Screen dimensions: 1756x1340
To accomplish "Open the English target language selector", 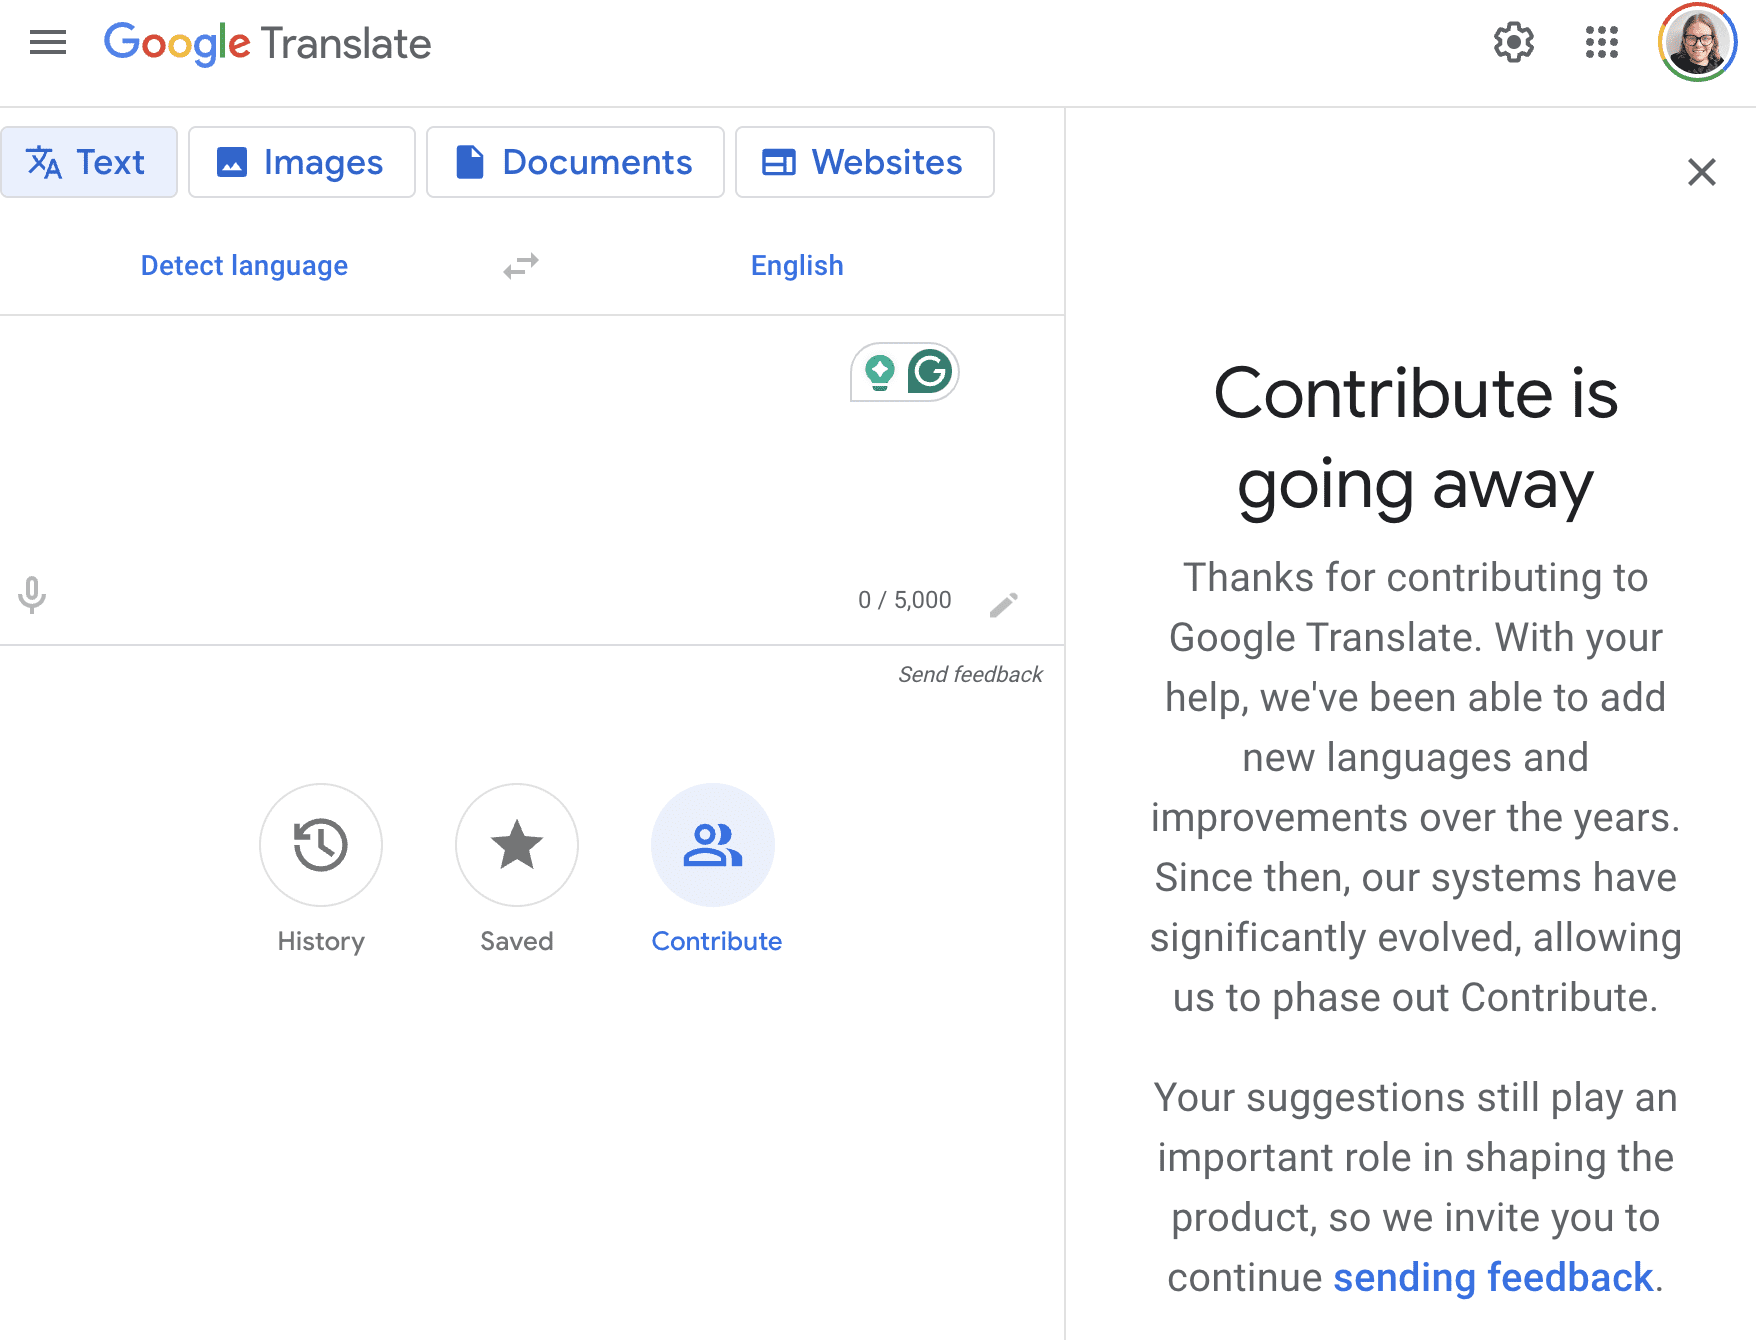I will tap(797, 266).
